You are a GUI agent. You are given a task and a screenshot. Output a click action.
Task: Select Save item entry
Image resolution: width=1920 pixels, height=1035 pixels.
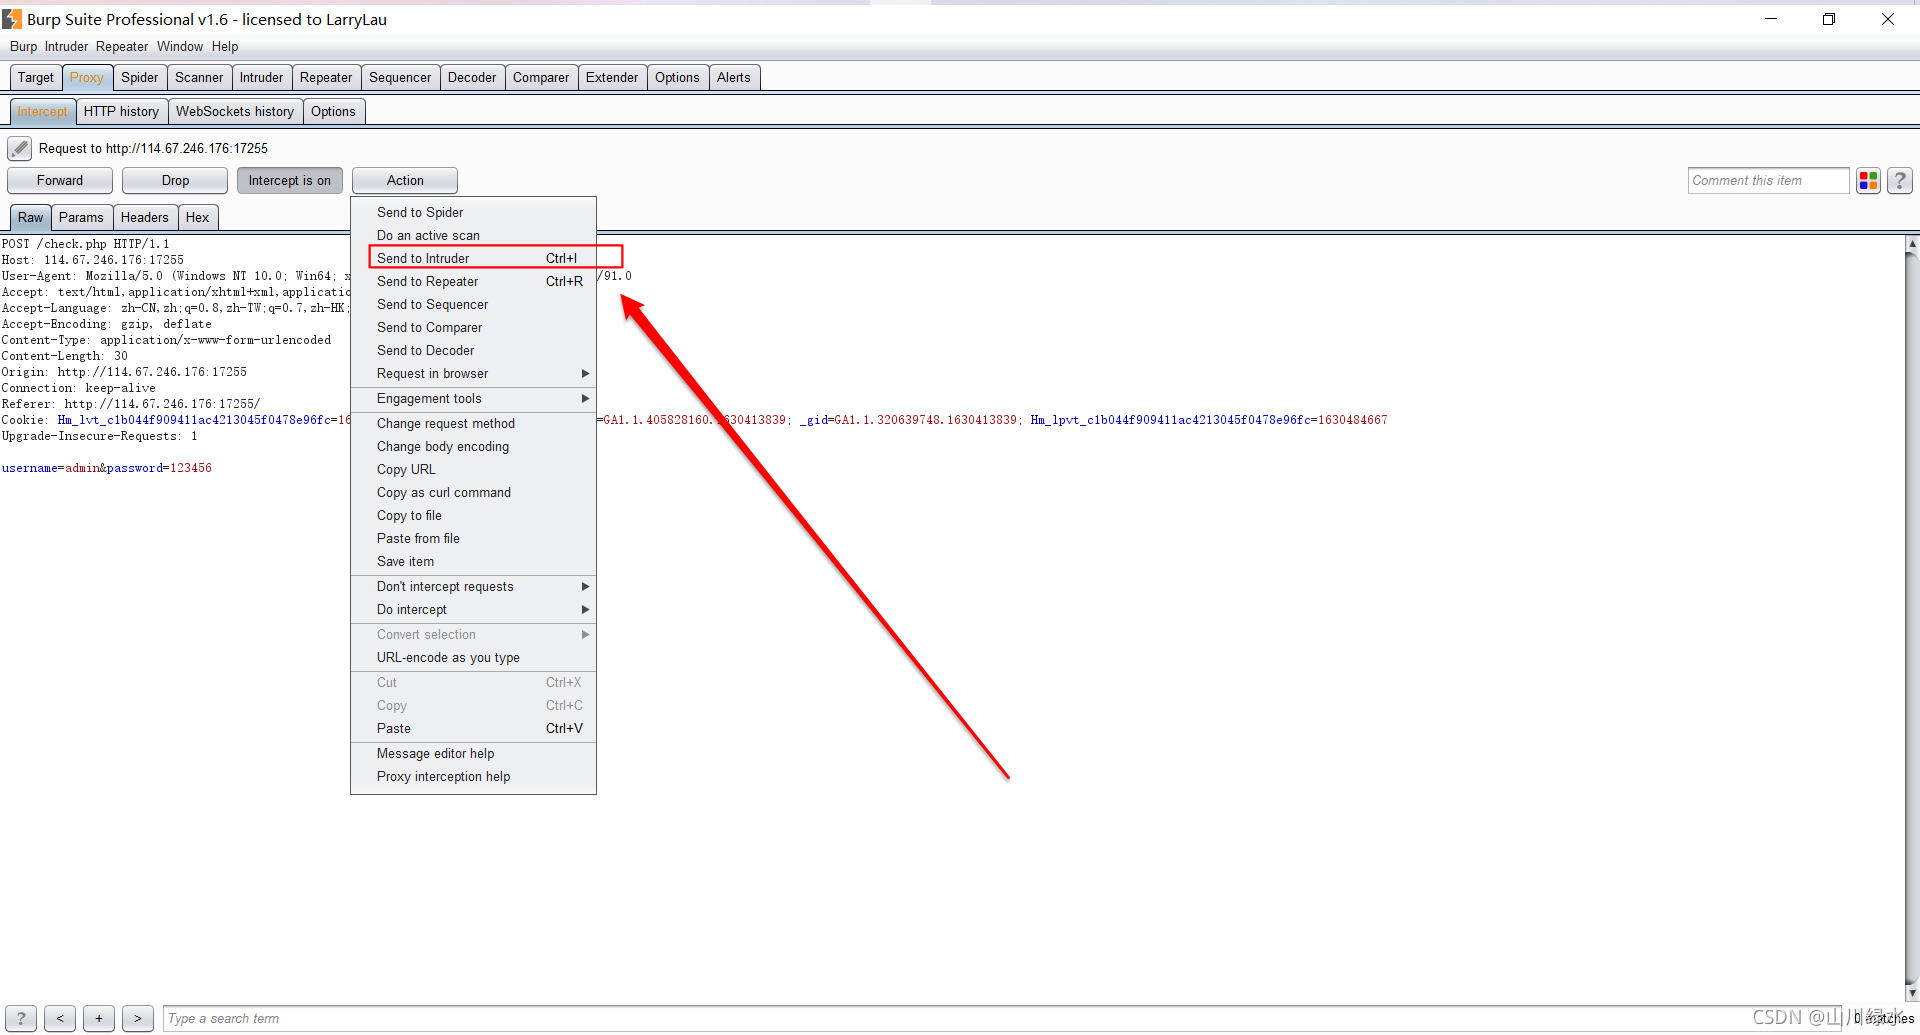[x=474, y=562]
